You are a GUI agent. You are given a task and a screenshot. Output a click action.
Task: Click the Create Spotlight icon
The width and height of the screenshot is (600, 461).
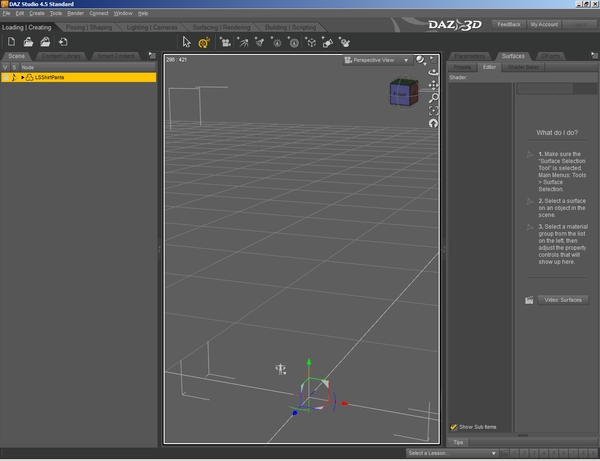pos(259,42)
